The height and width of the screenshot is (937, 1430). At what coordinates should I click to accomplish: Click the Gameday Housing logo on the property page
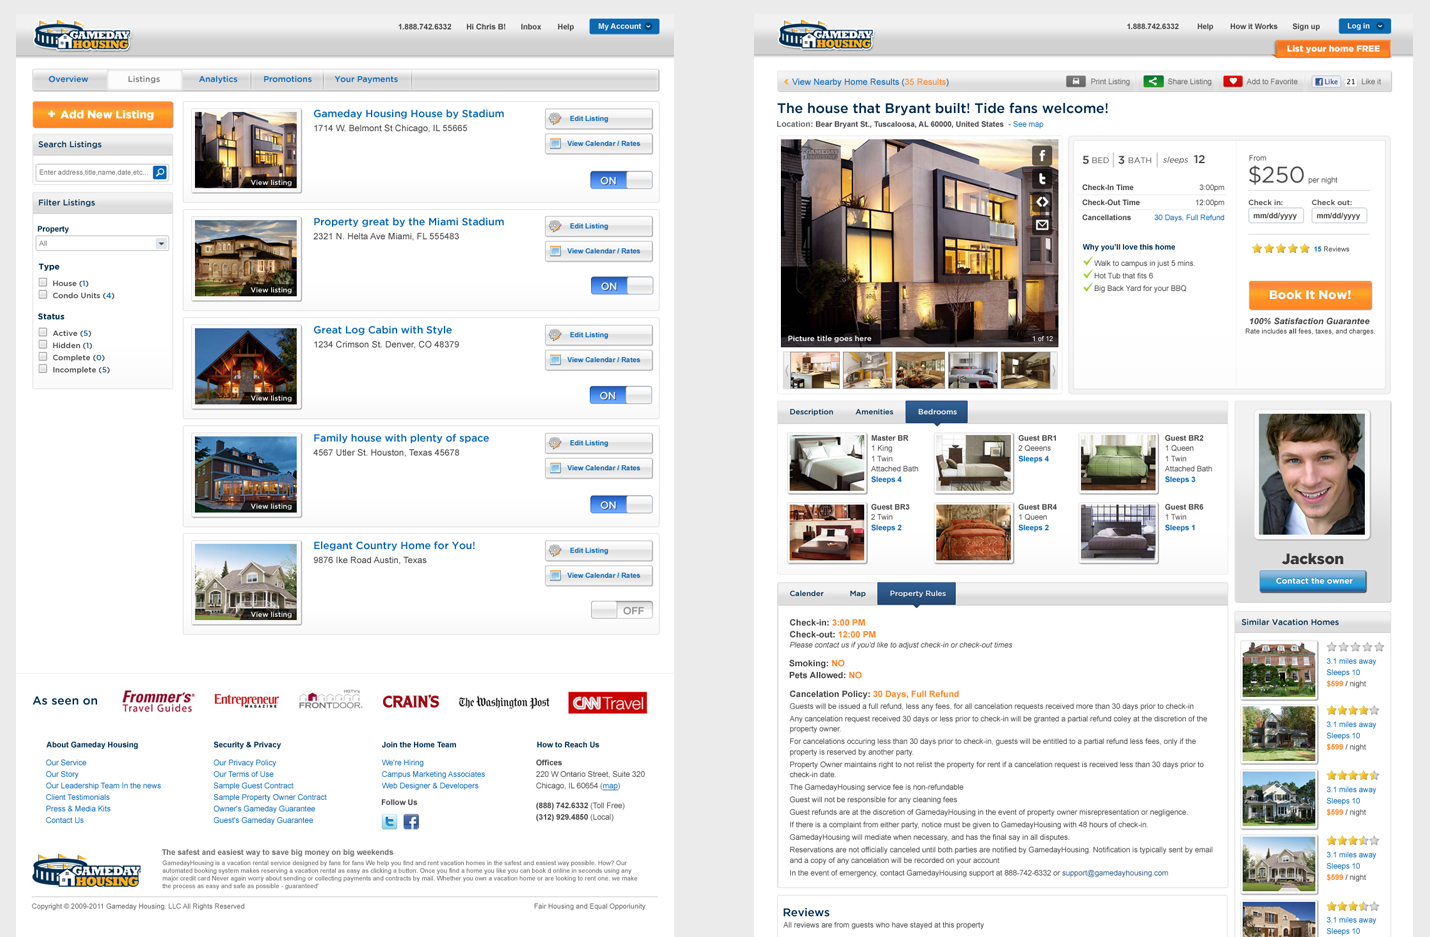pyautogui.click(x=826, y=36)
